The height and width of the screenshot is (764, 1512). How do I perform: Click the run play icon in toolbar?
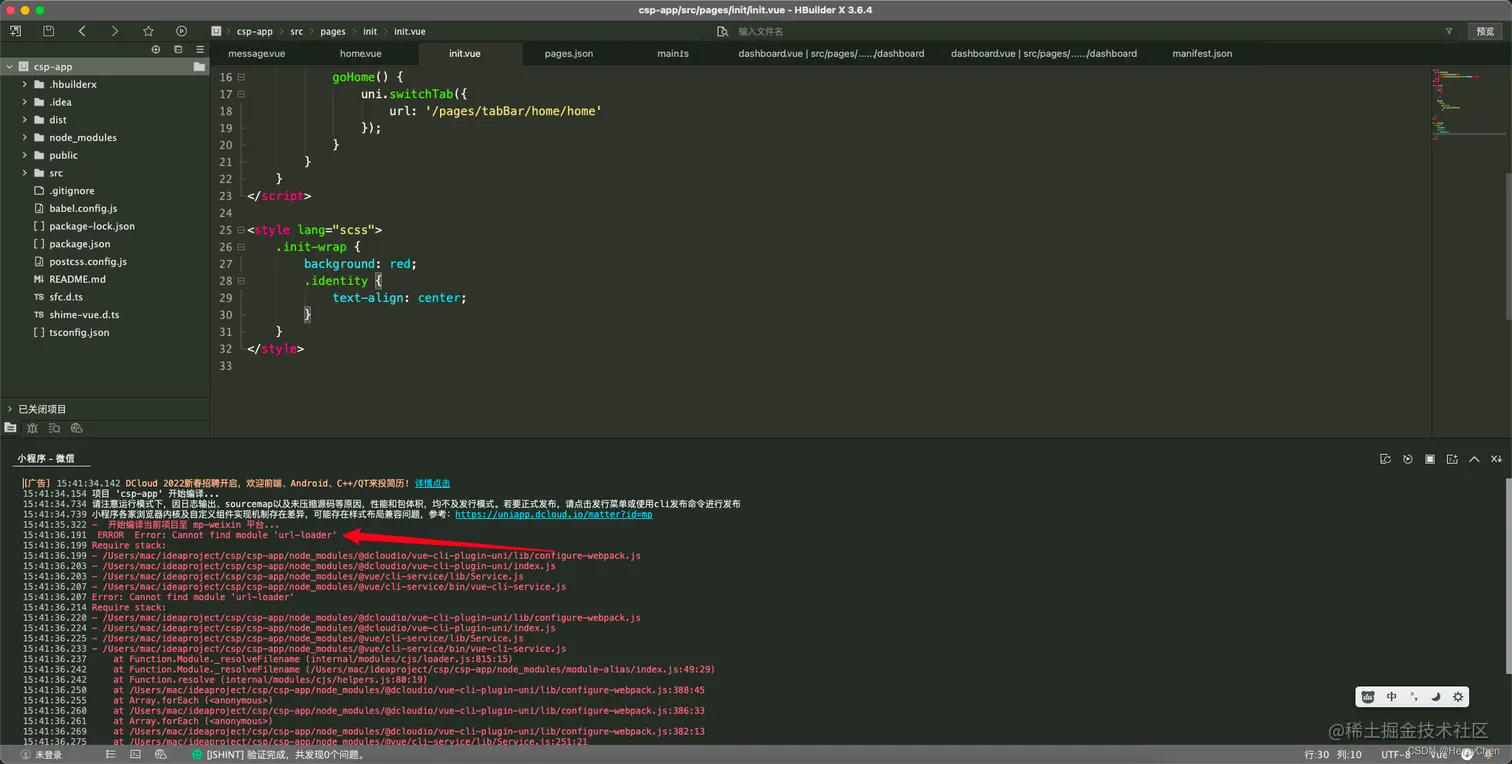click(181, 31)
